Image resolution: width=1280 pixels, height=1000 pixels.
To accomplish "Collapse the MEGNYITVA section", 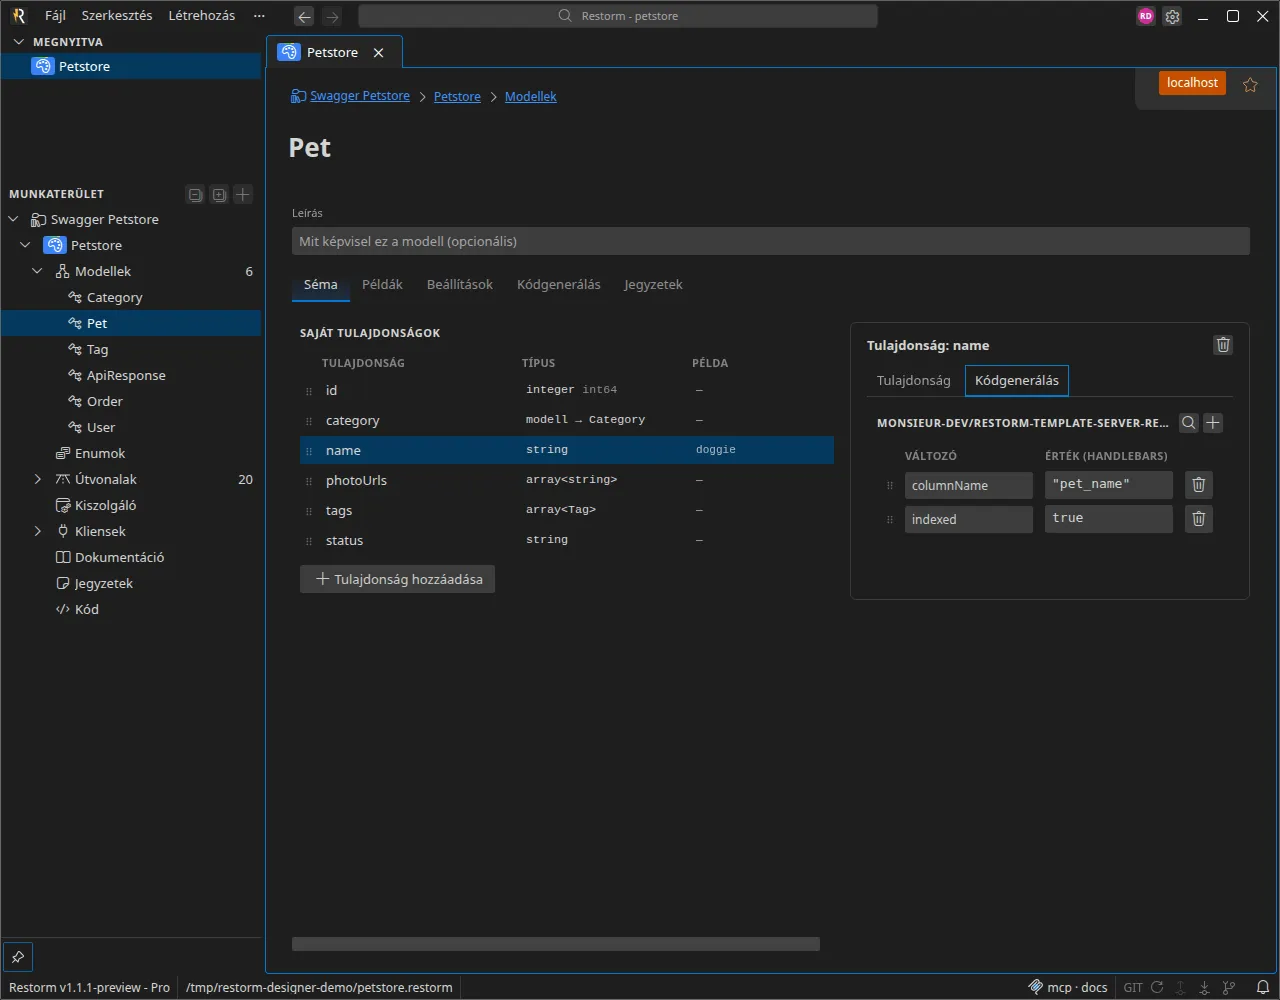I will click(x=18, y=42).
